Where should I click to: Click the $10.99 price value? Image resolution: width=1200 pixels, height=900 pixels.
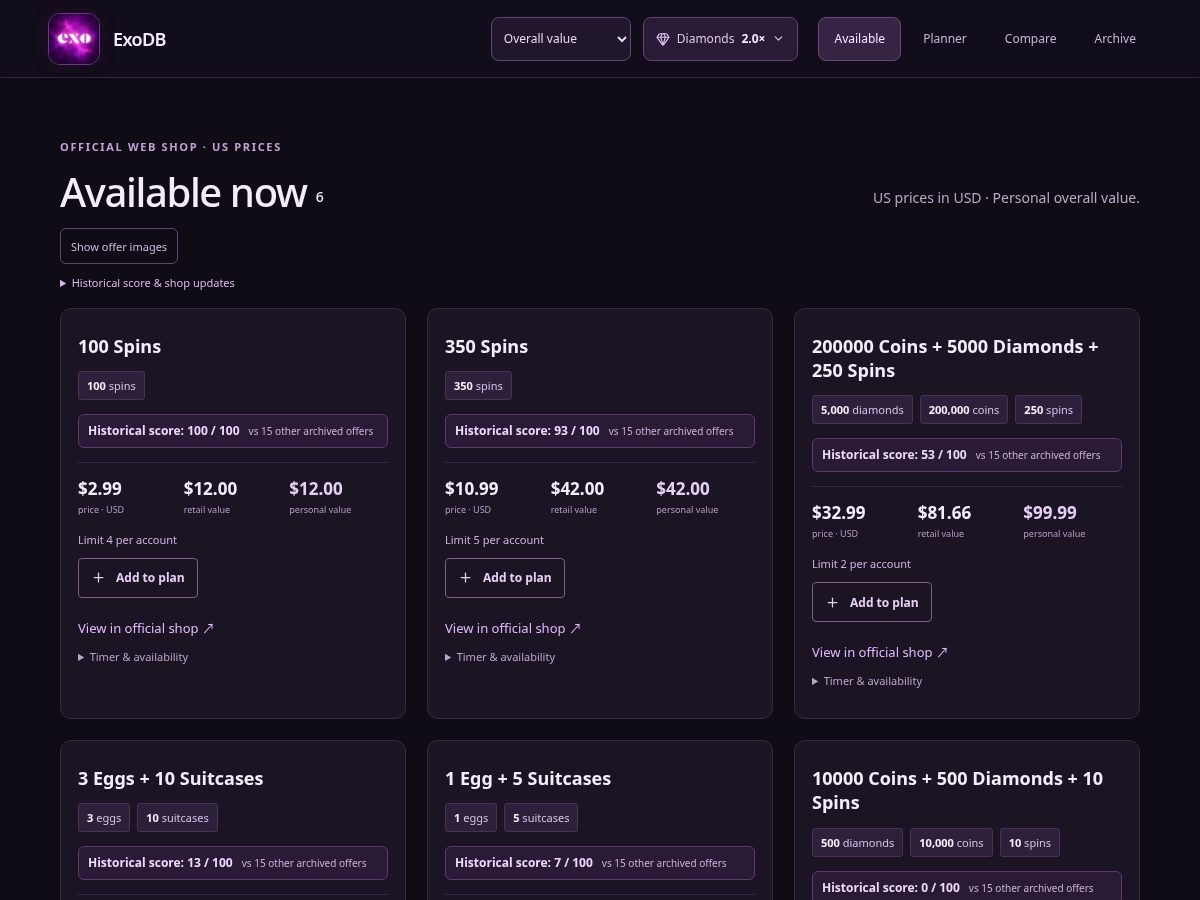tap(472, 489)
